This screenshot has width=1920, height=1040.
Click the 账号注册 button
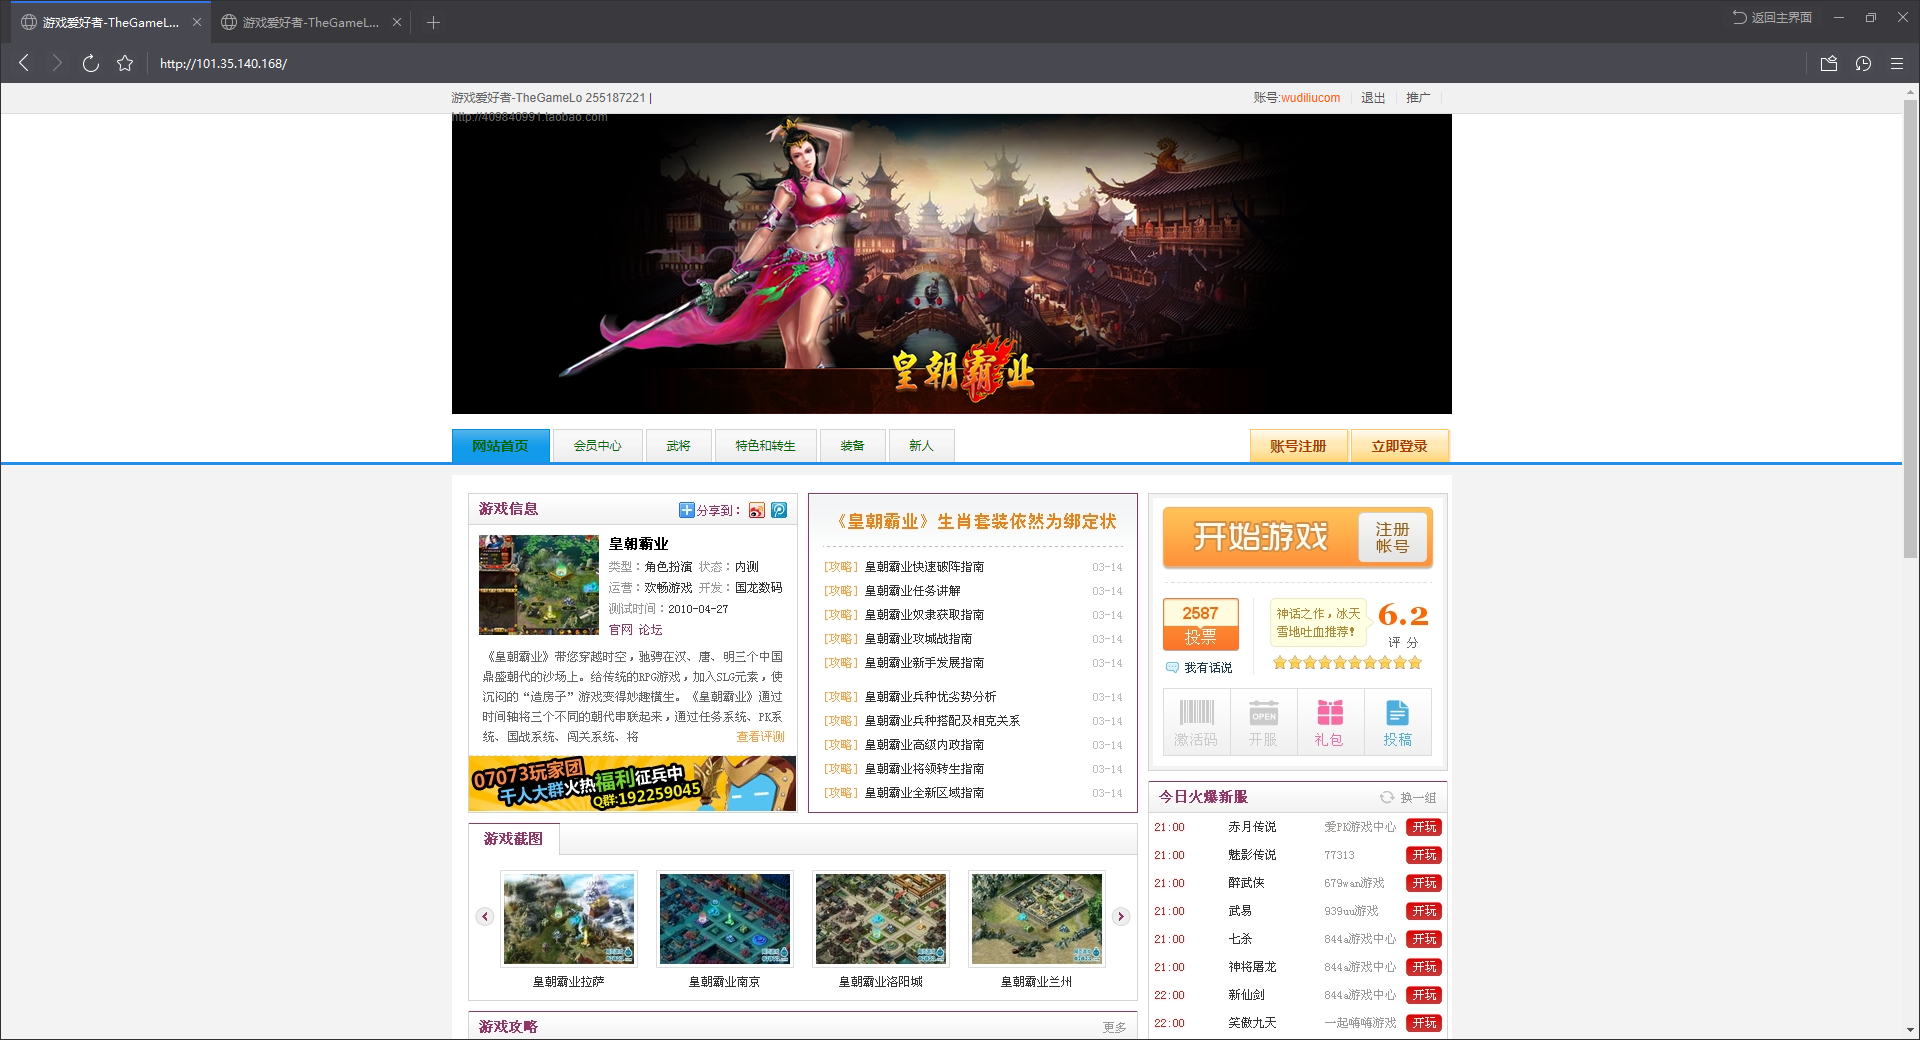tap(1298, 446)
